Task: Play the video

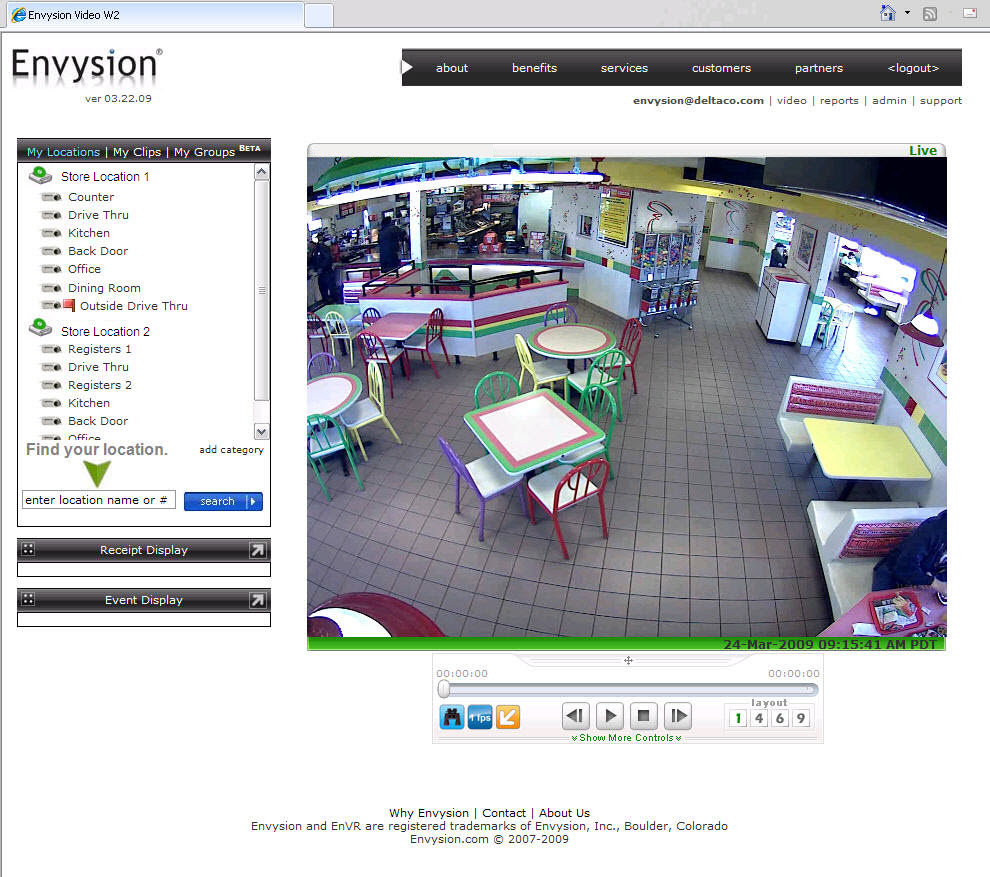Action: pos(610,715)
